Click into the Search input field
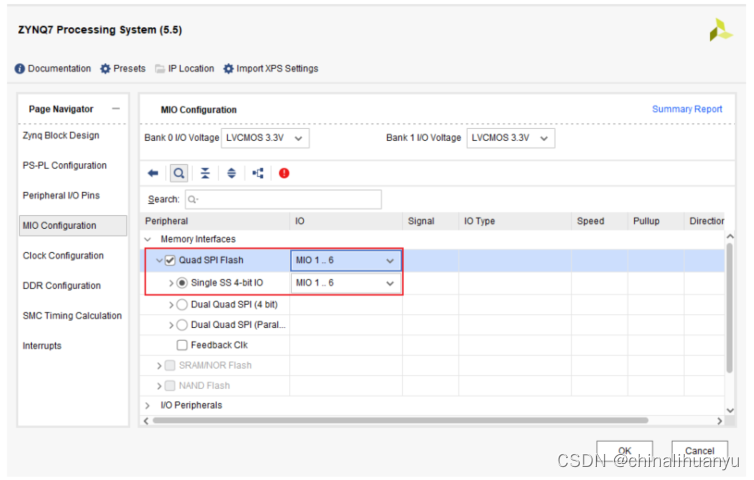754x480 pixels. click(283, 199)
